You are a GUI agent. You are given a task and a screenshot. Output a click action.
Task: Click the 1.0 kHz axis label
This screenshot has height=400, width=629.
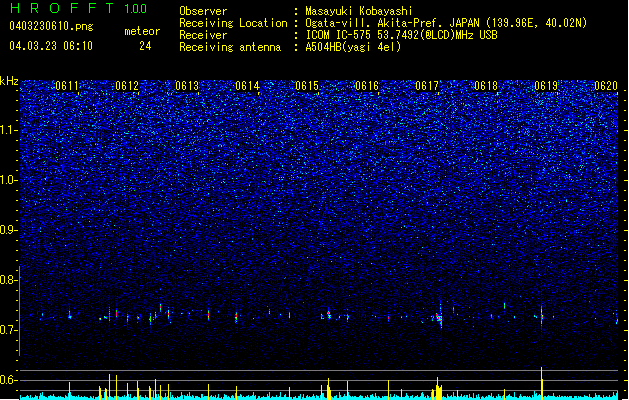tap(9, 180)
